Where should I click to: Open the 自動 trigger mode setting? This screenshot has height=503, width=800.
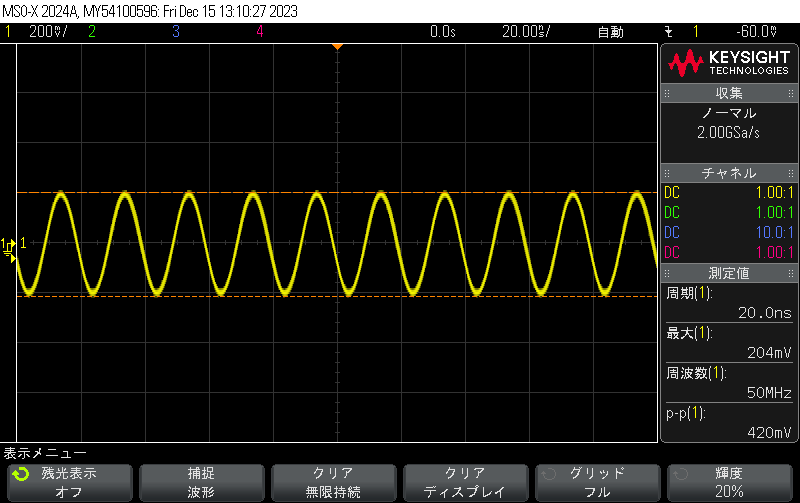(x=610, y=31)
